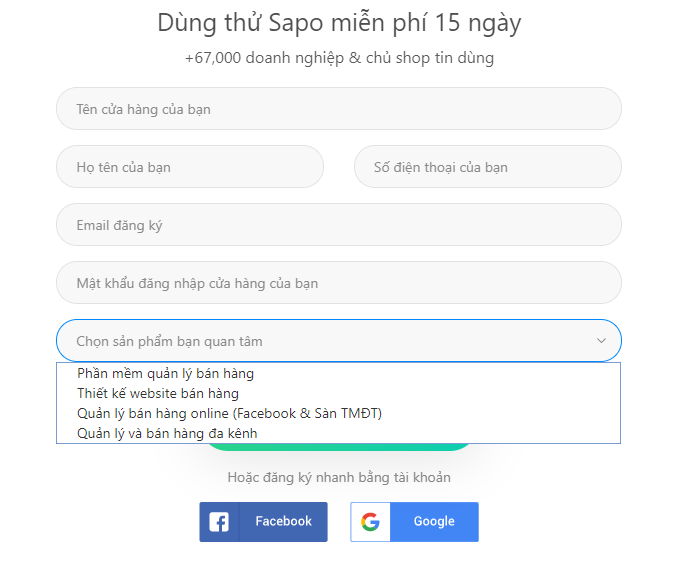Viewport: 676px width, 584px height.
Task: Click the '15 ngày' text in the heading
Action: click(478, 24)
